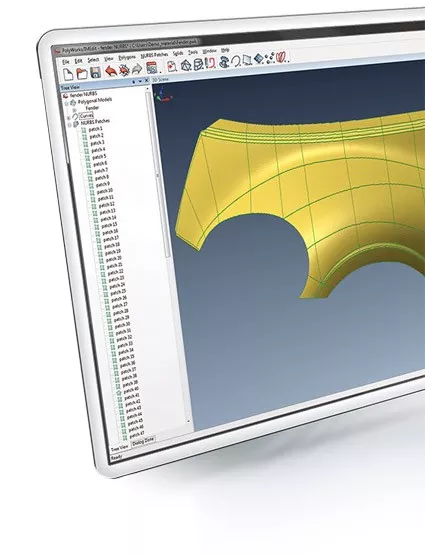Open the Polygons menu

pyautogui.click(x=127, y=58)
